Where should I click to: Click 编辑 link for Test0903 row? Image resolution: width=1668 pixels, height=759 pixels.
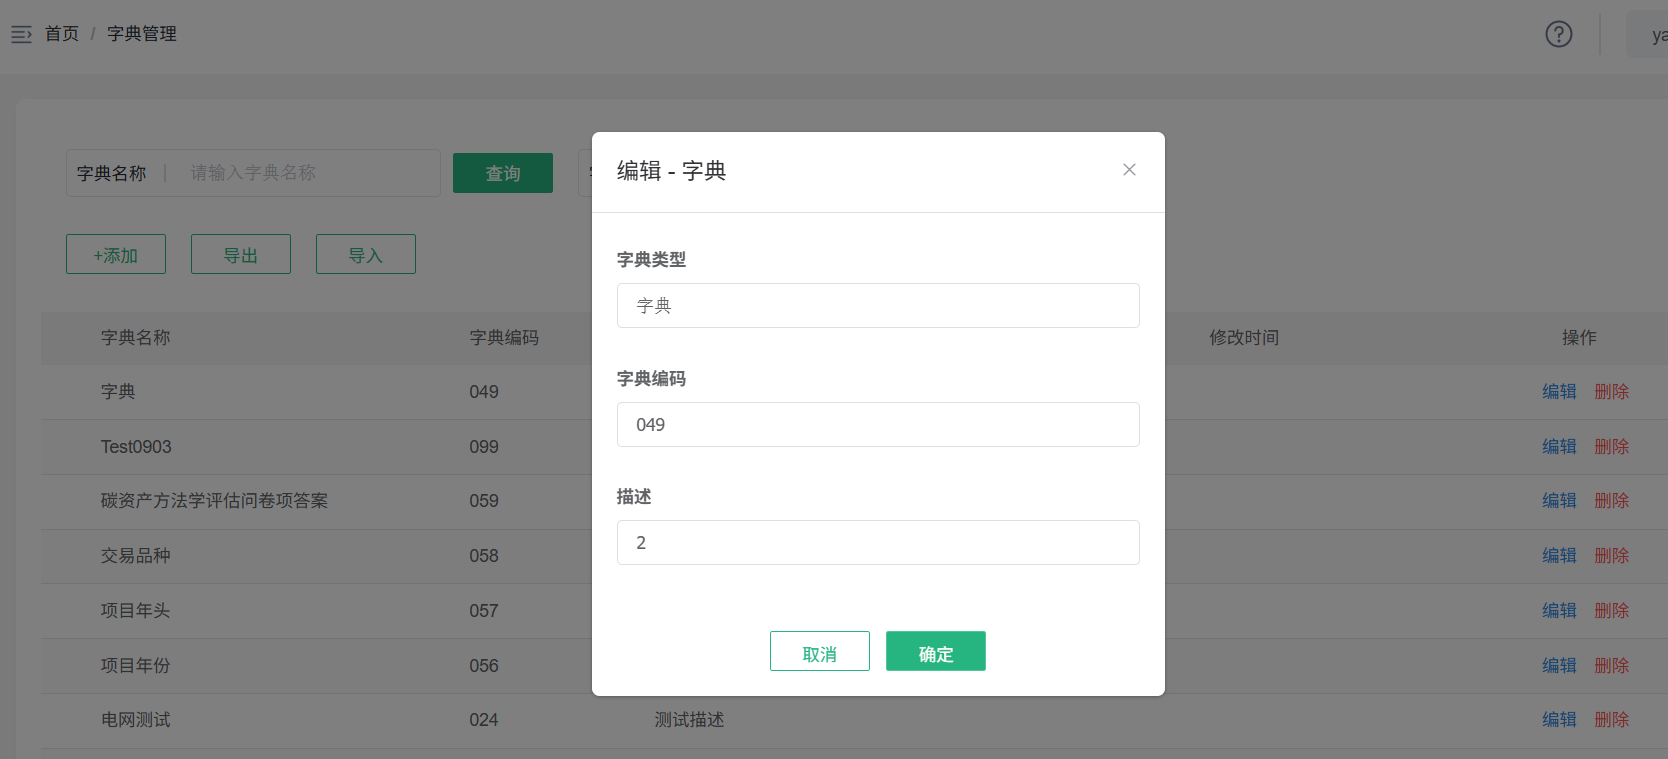pyautogui.click(x=1559, y=446)
